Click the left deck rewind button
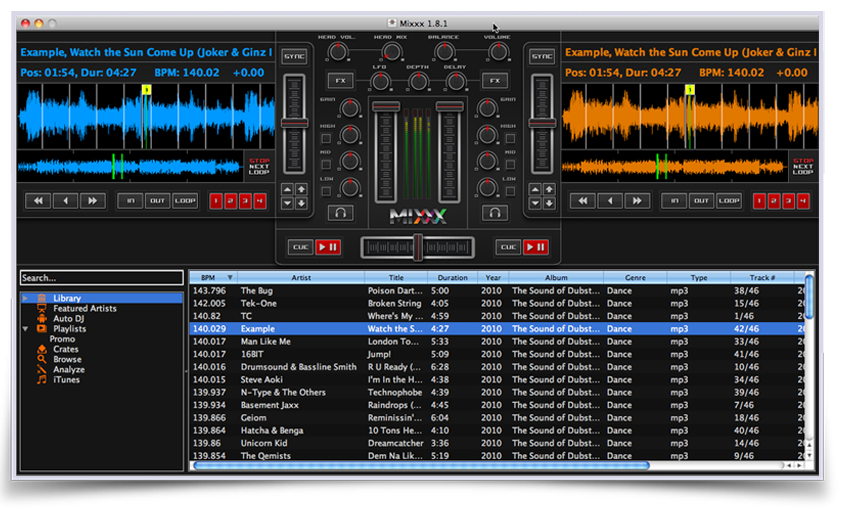 click(39, 201)
